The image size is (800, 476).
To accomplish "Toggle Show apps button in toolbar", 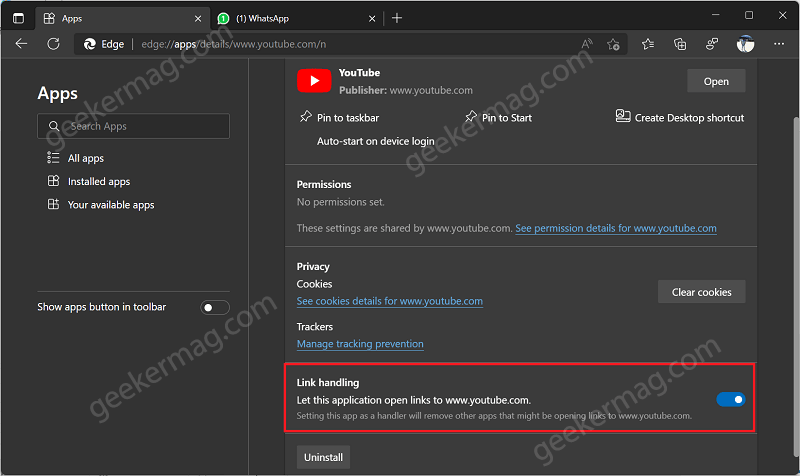I will pos(215,308).
